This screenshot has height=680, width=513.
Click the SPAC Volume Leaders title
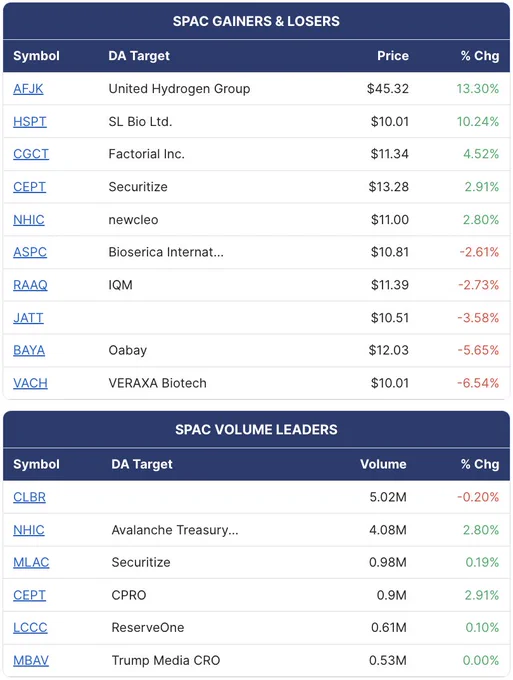(256, 430)
